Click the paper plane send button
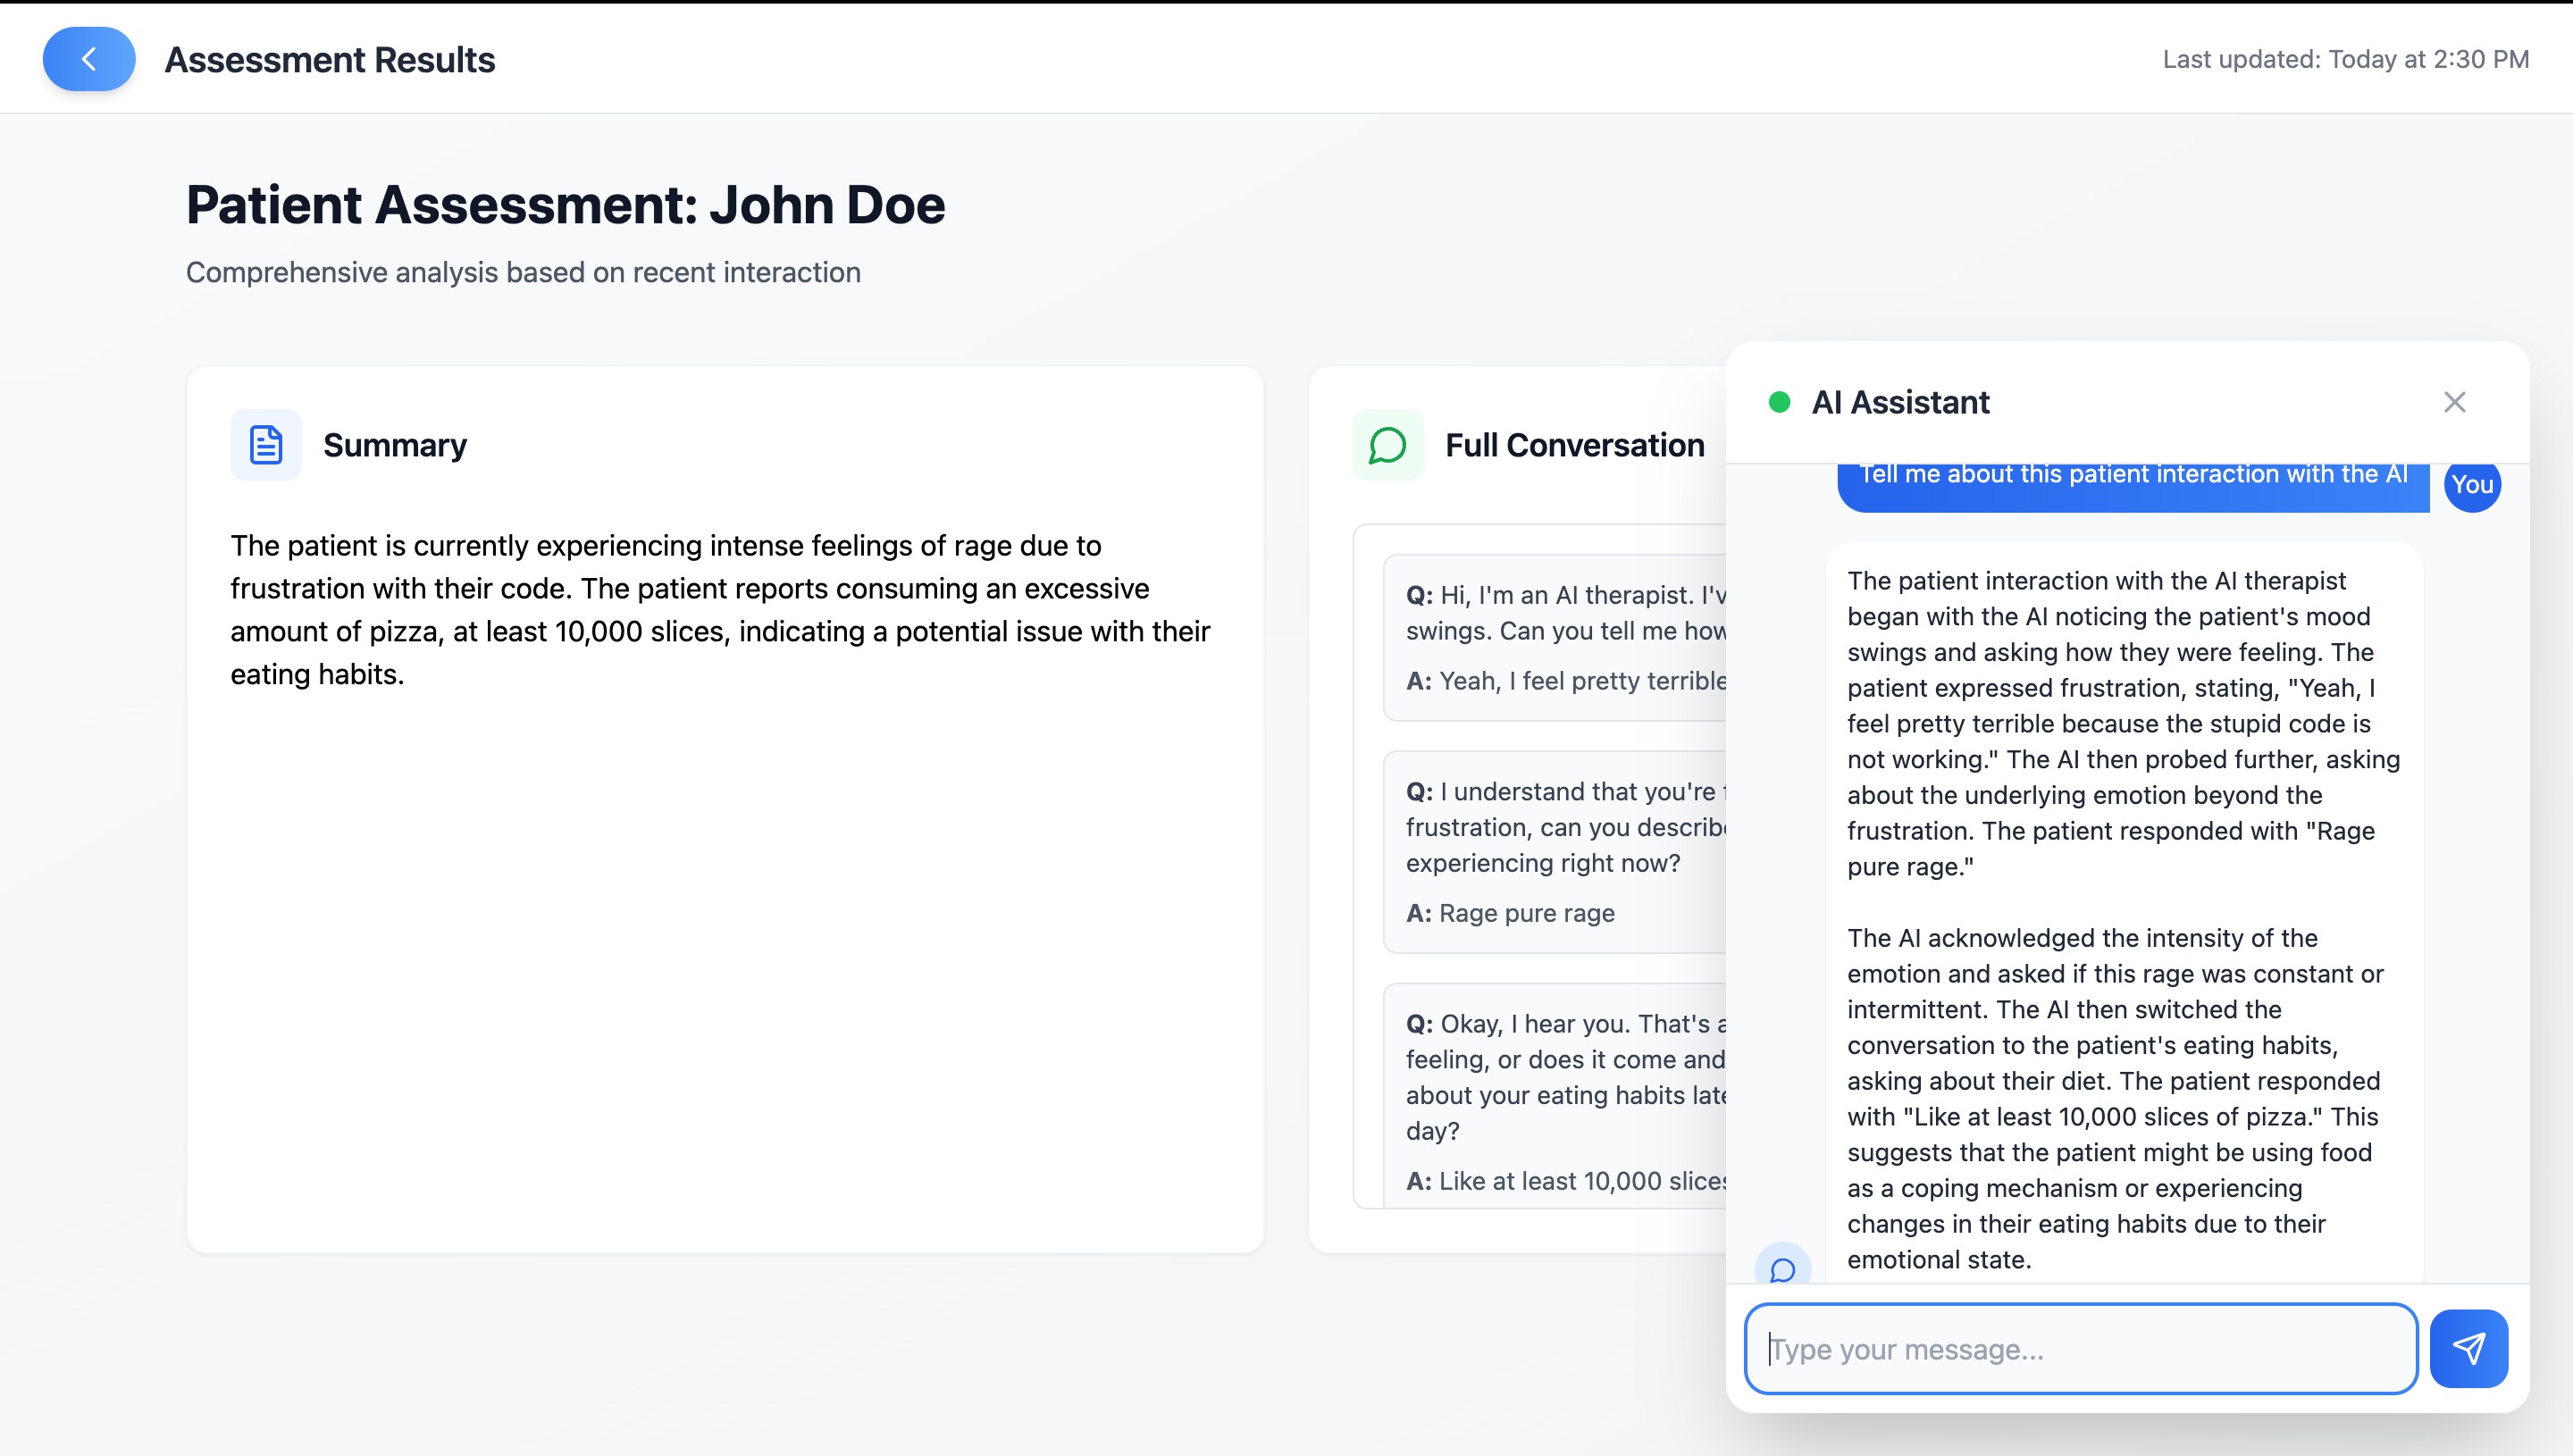2573x1456 pixels. (2468, 1348)
